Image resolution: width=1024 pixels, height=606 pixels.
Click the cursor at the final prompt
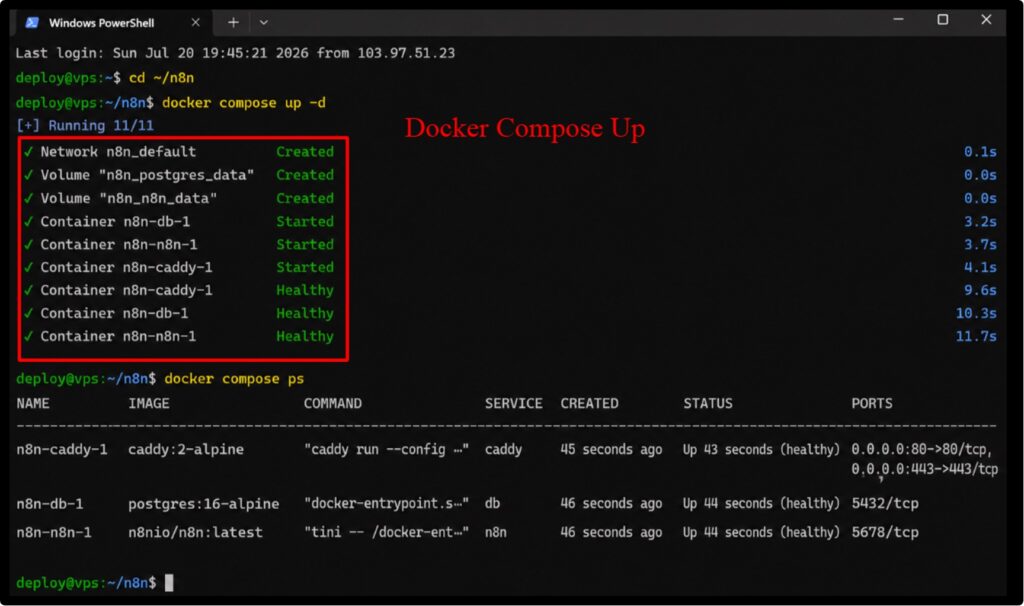(x=169, y=582)
